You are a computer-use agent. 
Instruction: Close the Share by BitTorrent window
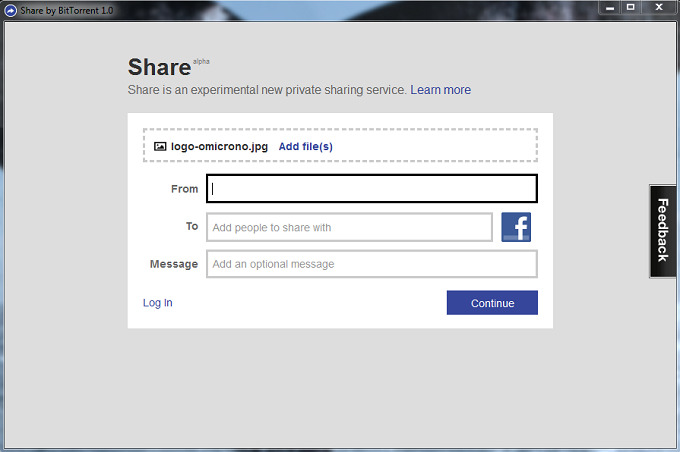click(659, 7)
